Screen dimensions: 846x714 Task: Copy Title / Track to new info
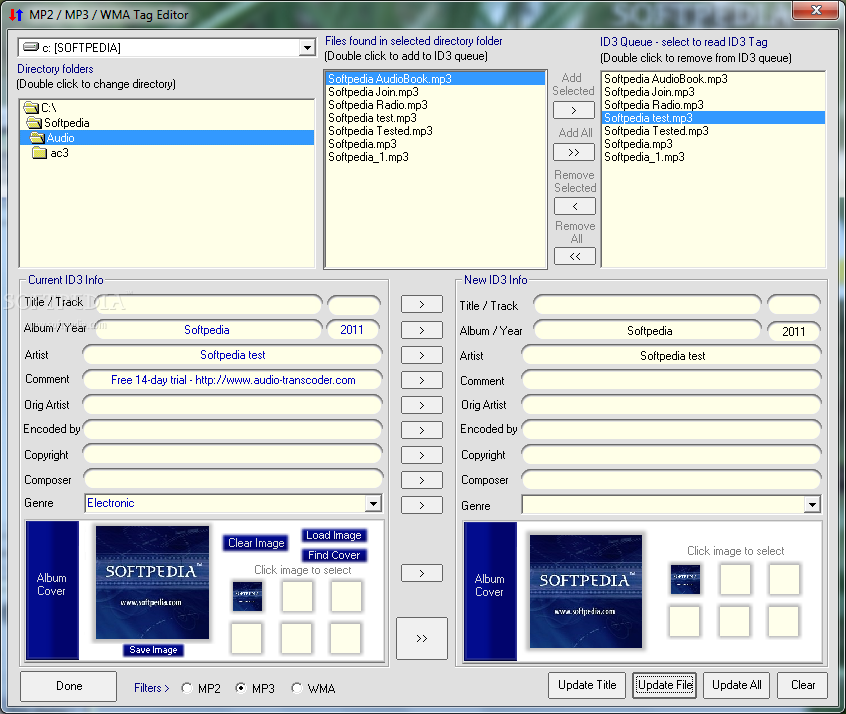tap(422, 304)
